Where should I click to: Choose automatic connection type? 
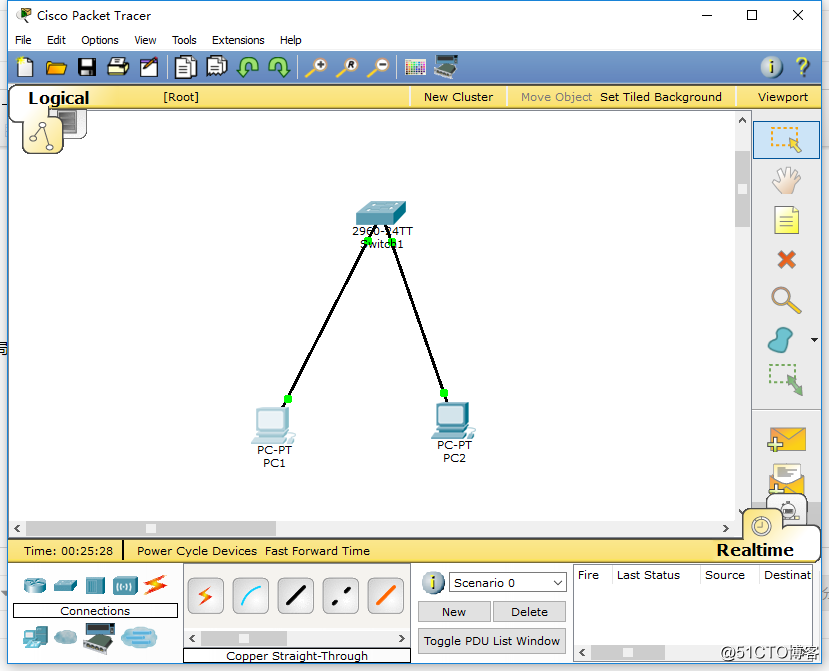tap(206, 596)
